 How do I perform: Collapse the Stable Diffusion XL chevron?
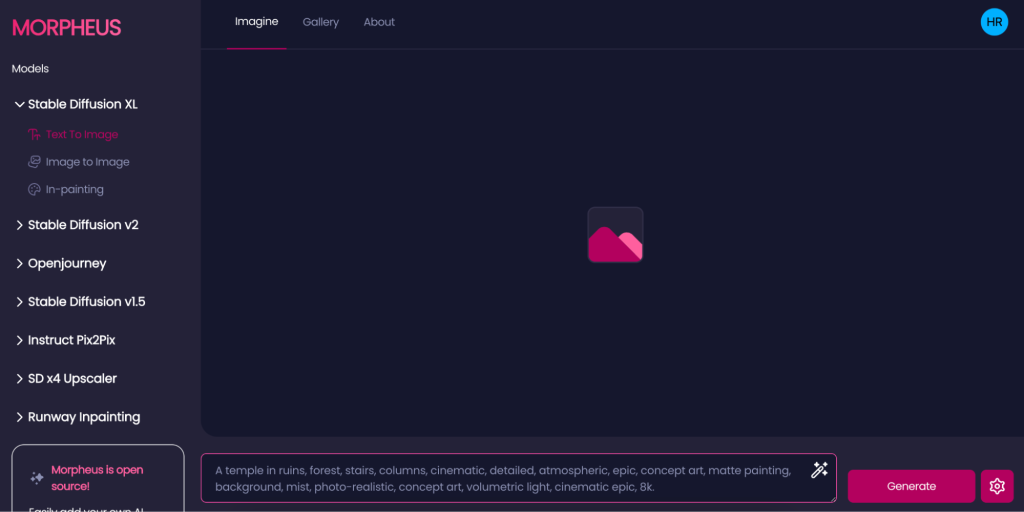pos(20,104)
